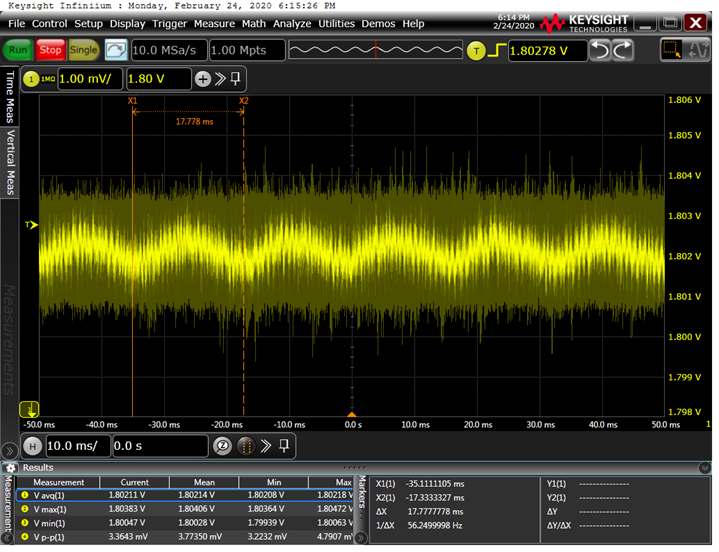The width and height of the screenshot is (719, 552).
Task: Select the V avg(1) measurement row
Action: pyautogui.click(x=185, y=496)
